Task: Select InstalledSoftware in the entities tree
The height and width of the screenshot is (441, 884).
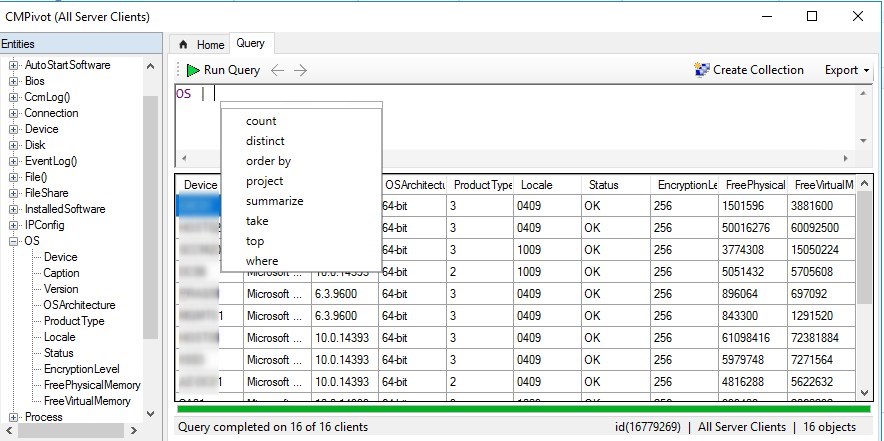Action: (65, 209)
